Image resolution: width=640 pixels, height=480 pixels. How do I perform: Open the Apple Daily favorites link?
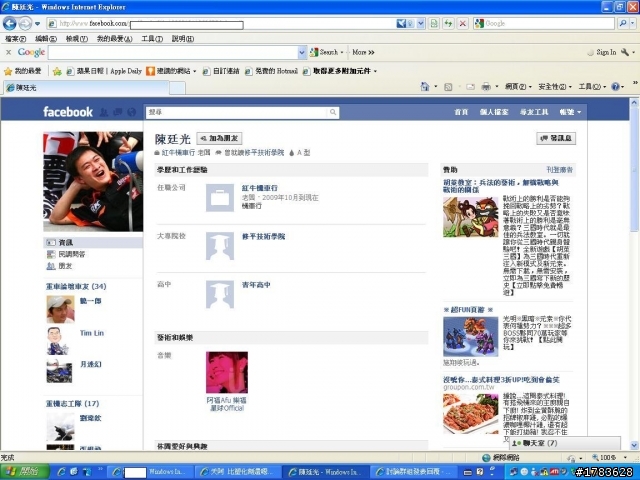click(104, 71)
